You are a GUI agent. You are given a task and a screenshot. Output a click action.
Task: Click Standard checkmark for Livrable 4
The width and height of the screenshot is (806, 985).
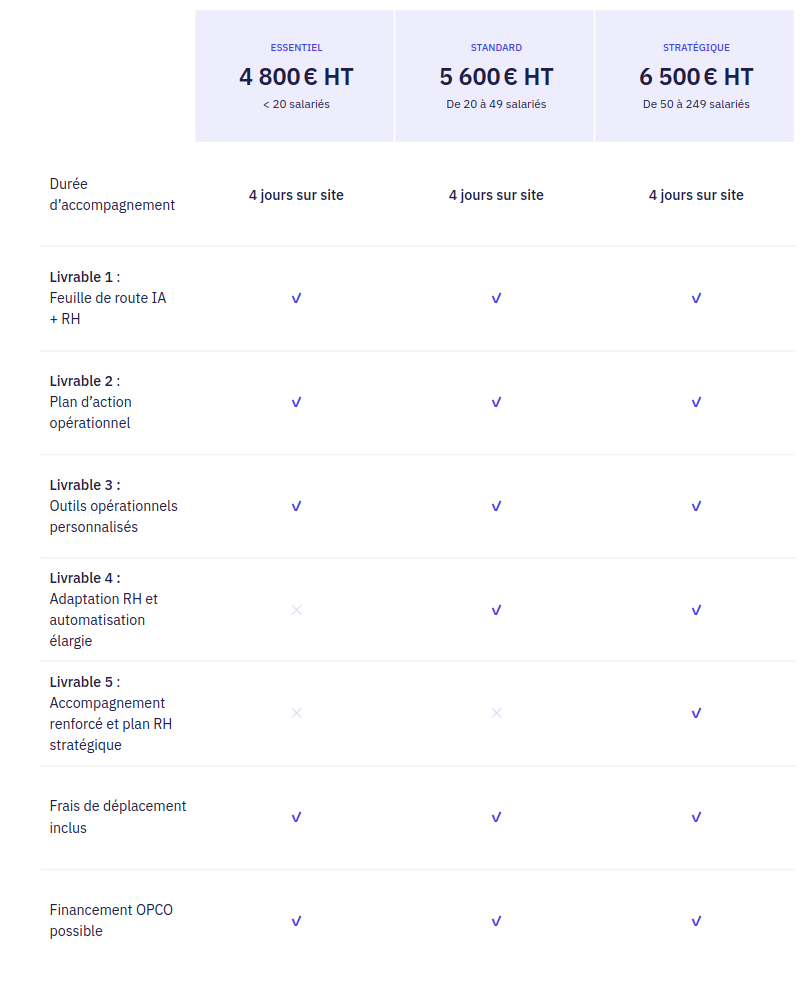pyautogui.click(x=496, y=610)
